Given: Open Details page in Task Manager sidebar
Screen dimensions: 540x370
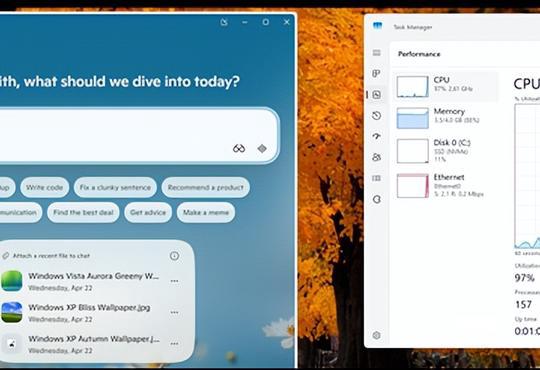Looking at the screenshot, I should point(376,178).
